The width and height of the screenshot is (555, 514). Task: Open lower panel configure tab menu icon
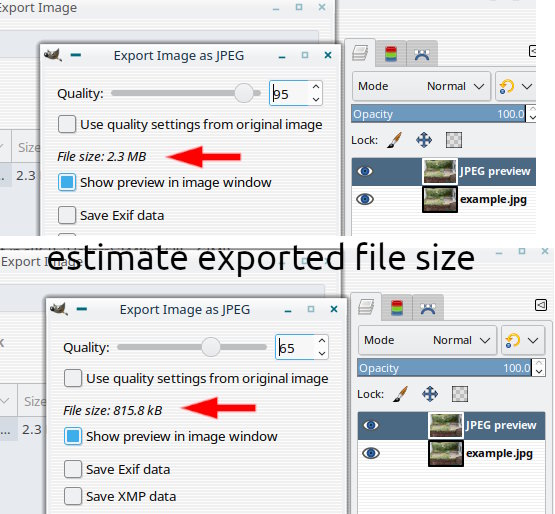click(x=541, y=305)
